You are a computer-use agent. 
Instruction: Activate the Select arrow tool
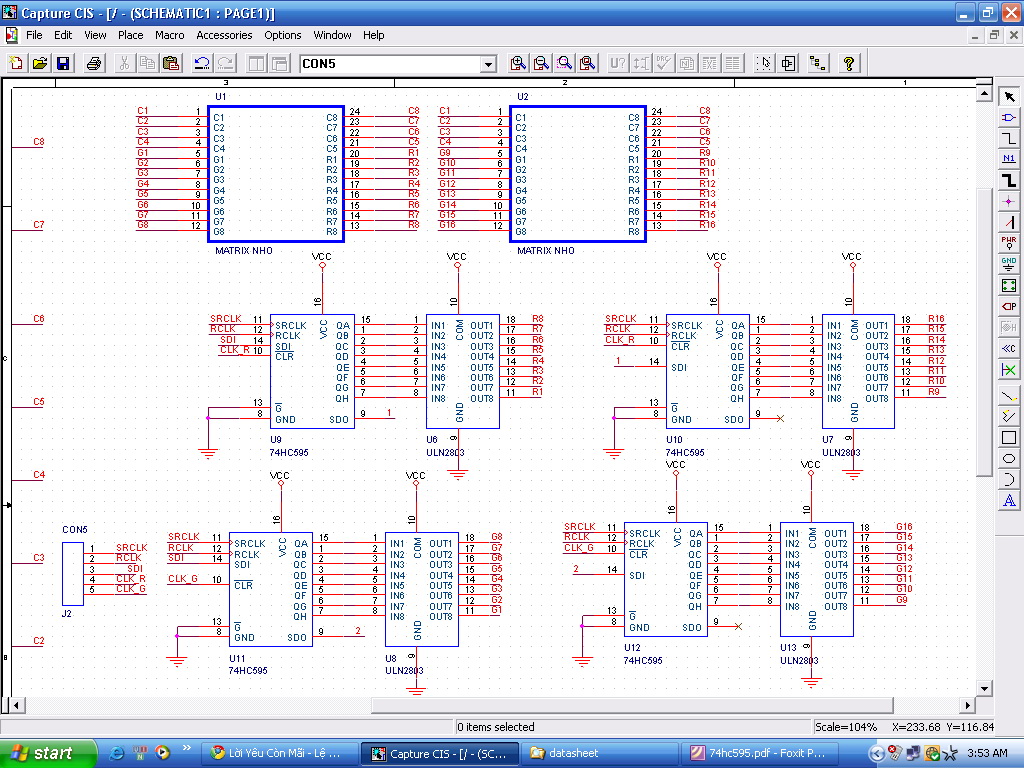click(x=1009, y=96)
